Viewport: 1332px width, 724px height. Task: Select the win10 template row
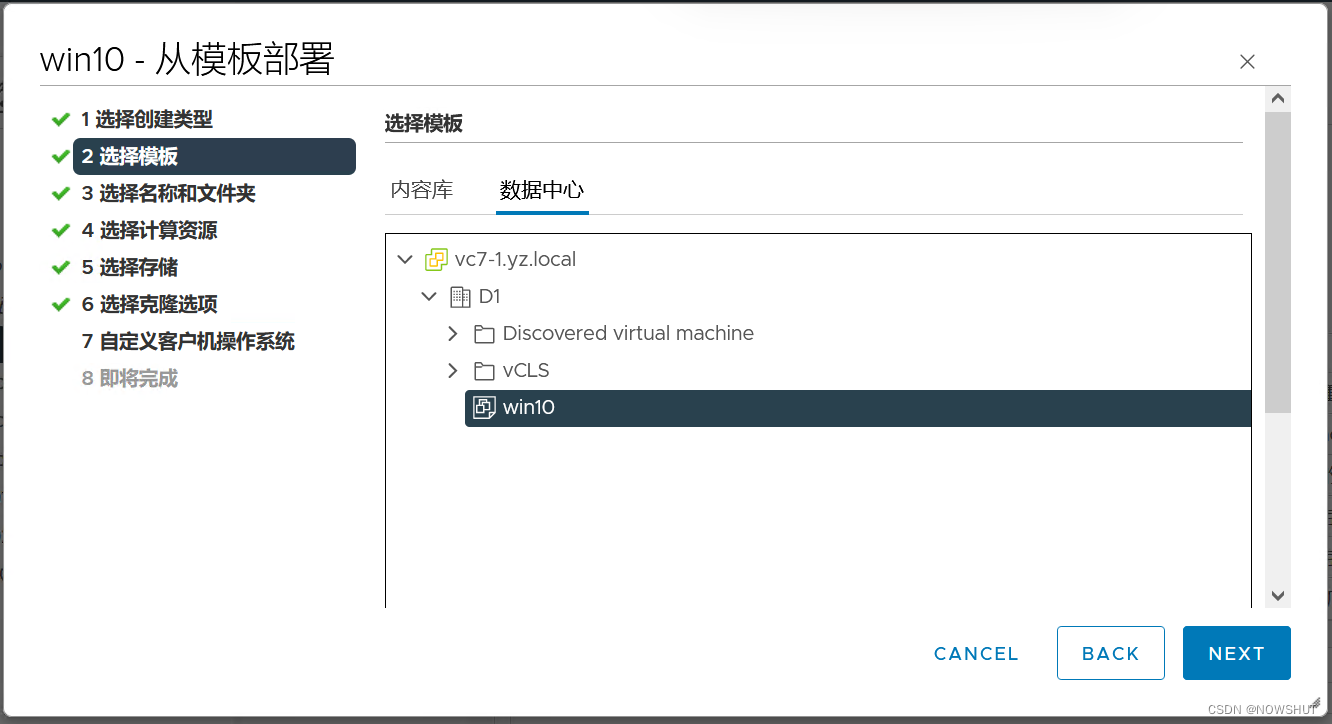tap(858, 408)
